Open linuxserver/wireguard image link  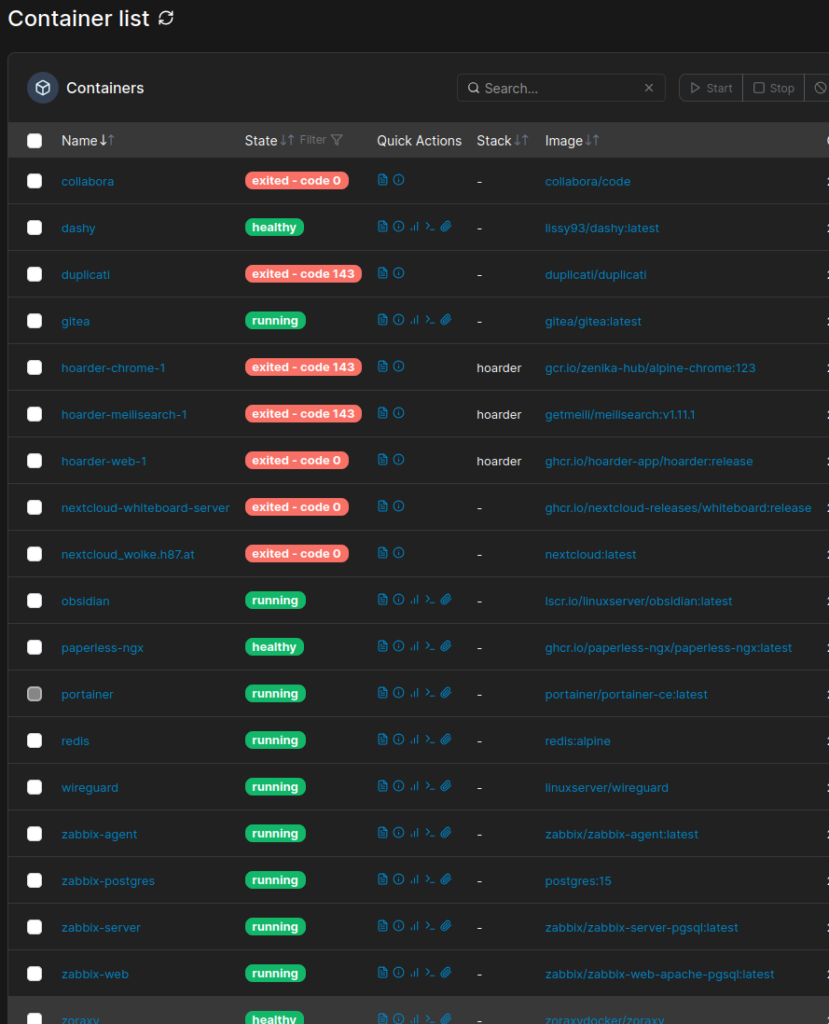coord(606,788)
